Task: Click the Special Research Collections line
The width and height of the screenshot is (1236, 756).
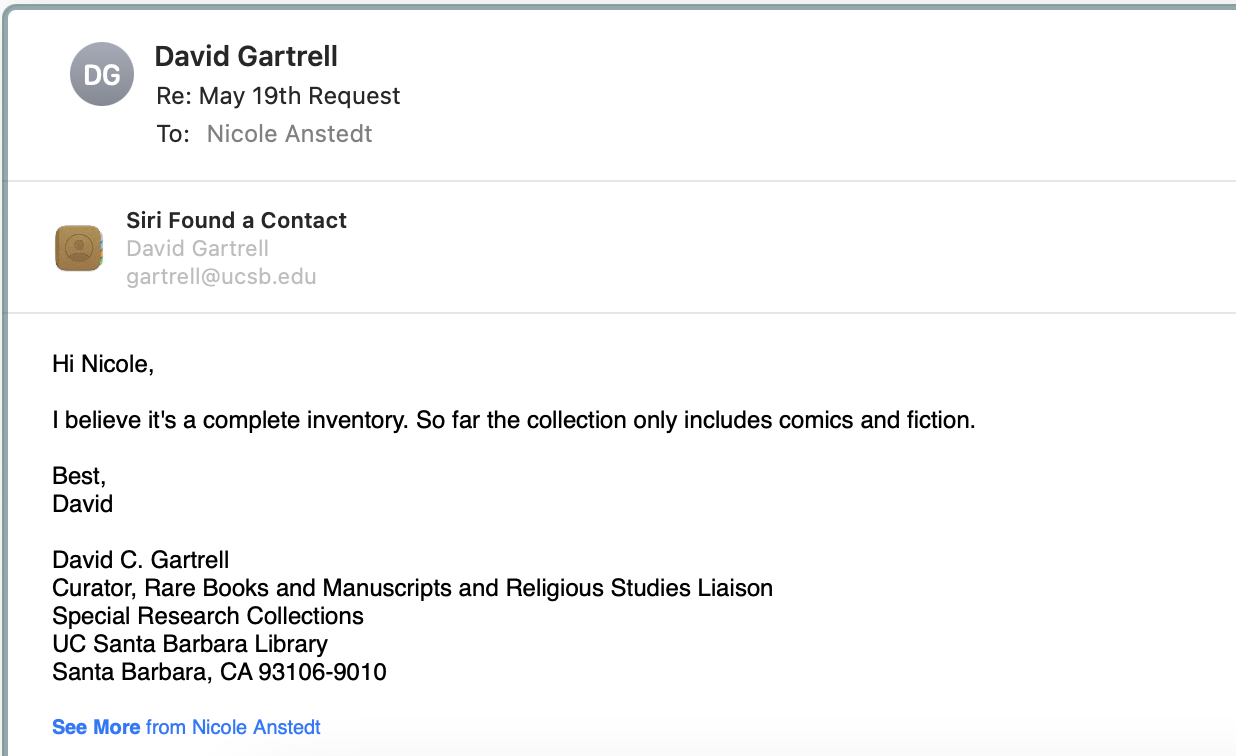Action: coord(208,616)
